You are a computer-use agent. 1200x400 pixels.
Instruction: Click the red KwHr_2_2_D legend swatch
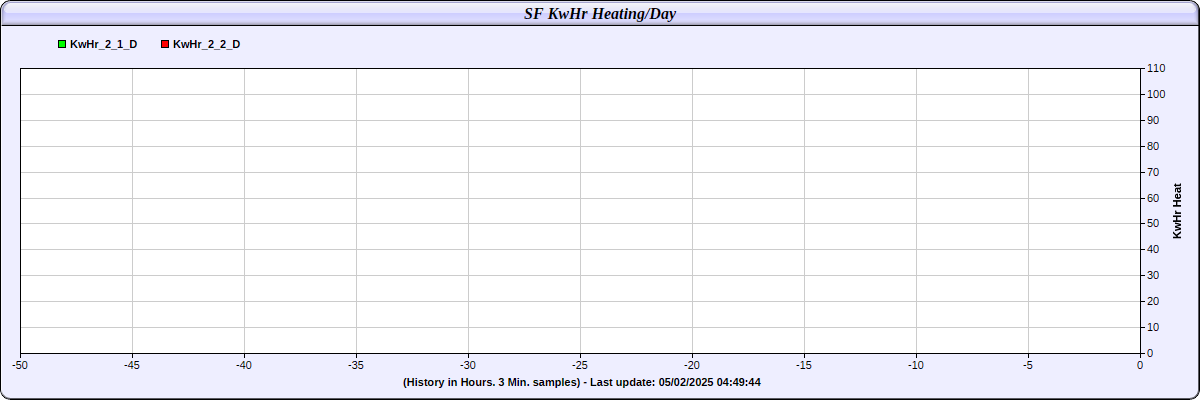pos(165,44)
